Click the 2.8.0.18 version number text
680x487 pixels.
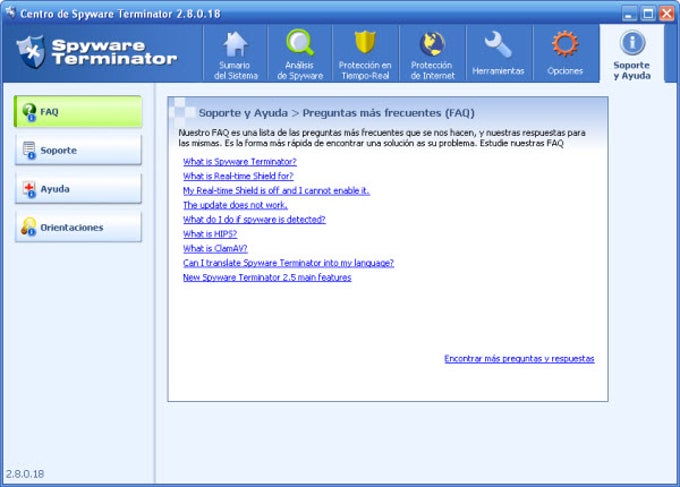point(25,474)
